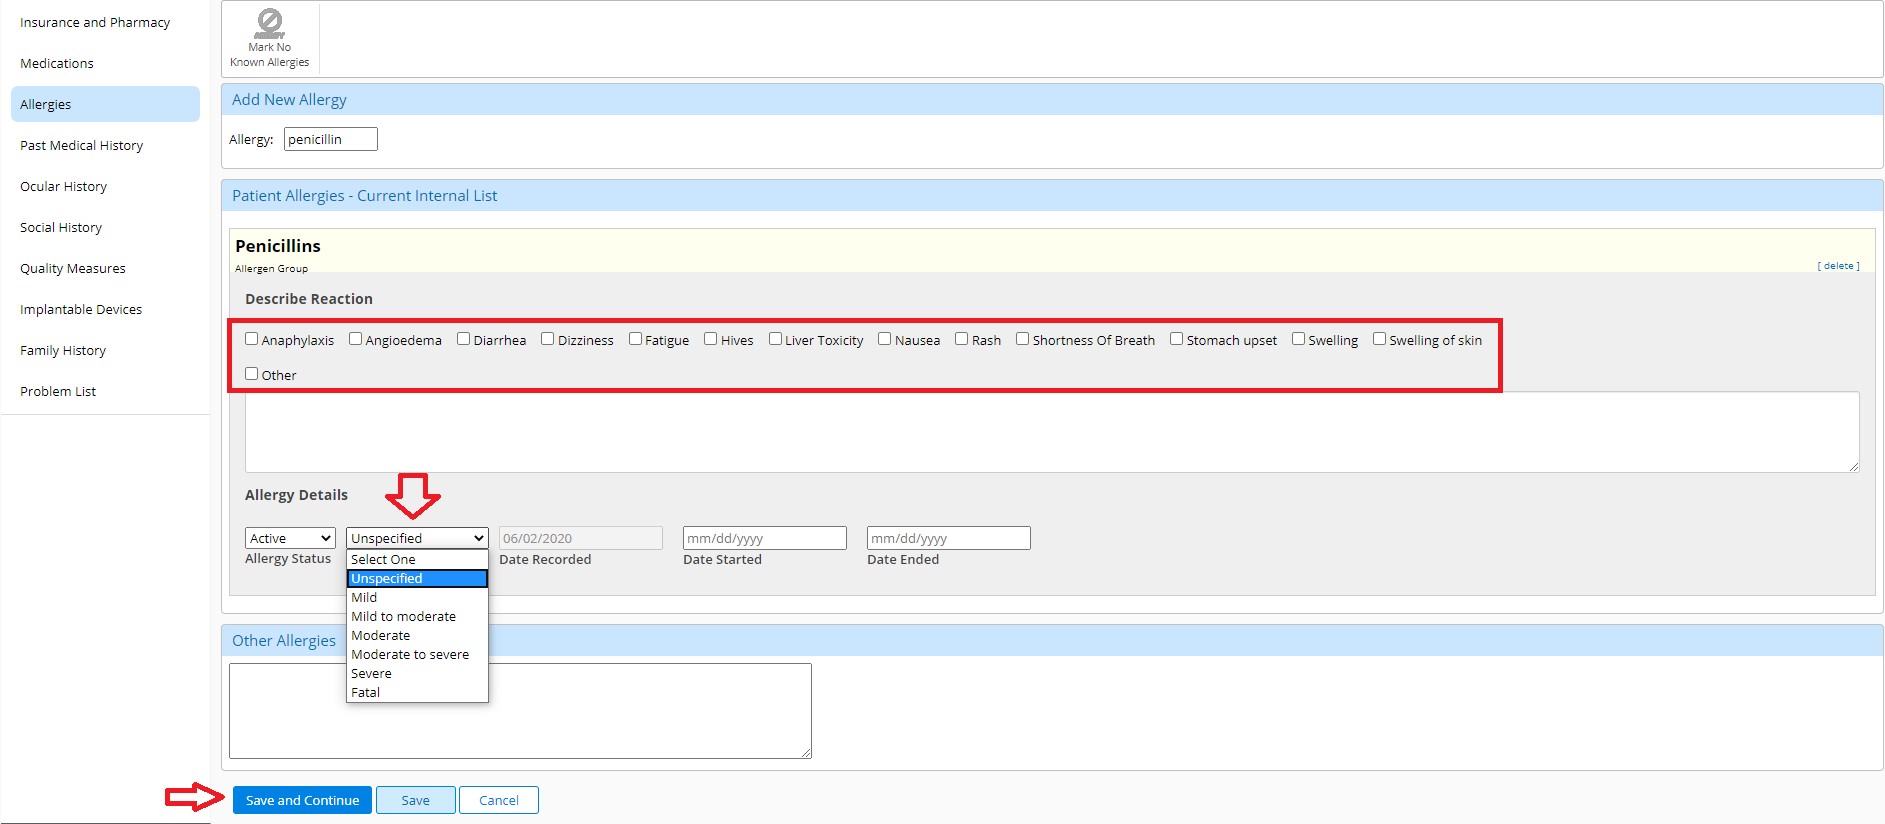Click the Save button
Screen dimensions: 1885x824
pos(415,800)
